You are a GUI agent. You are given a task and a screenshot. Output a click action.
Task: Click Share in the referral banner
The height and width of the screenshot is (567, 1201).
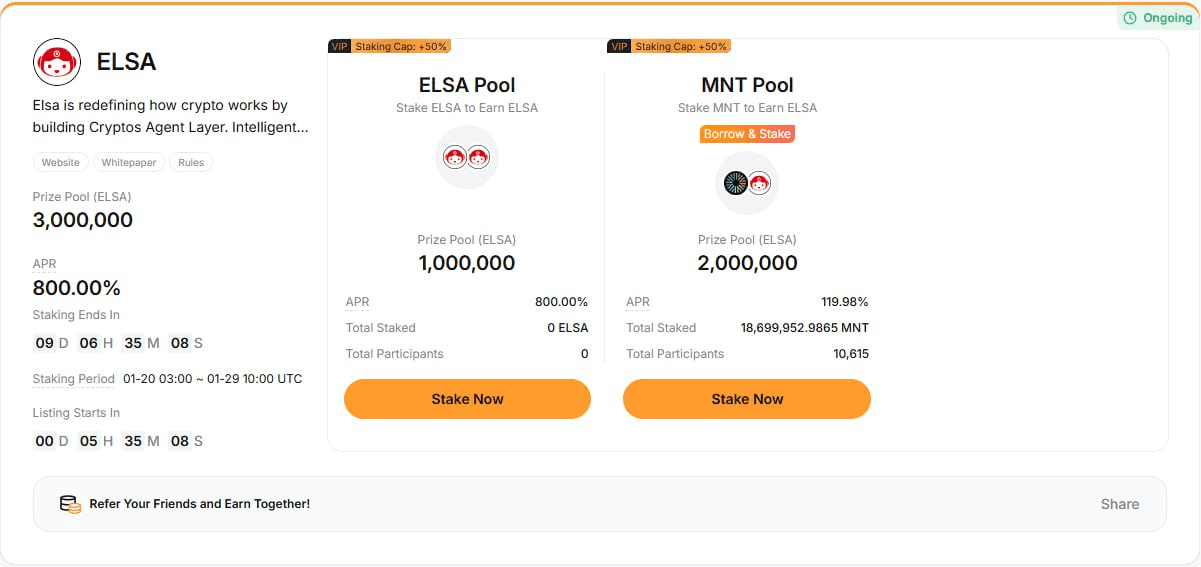point(1119,504)
